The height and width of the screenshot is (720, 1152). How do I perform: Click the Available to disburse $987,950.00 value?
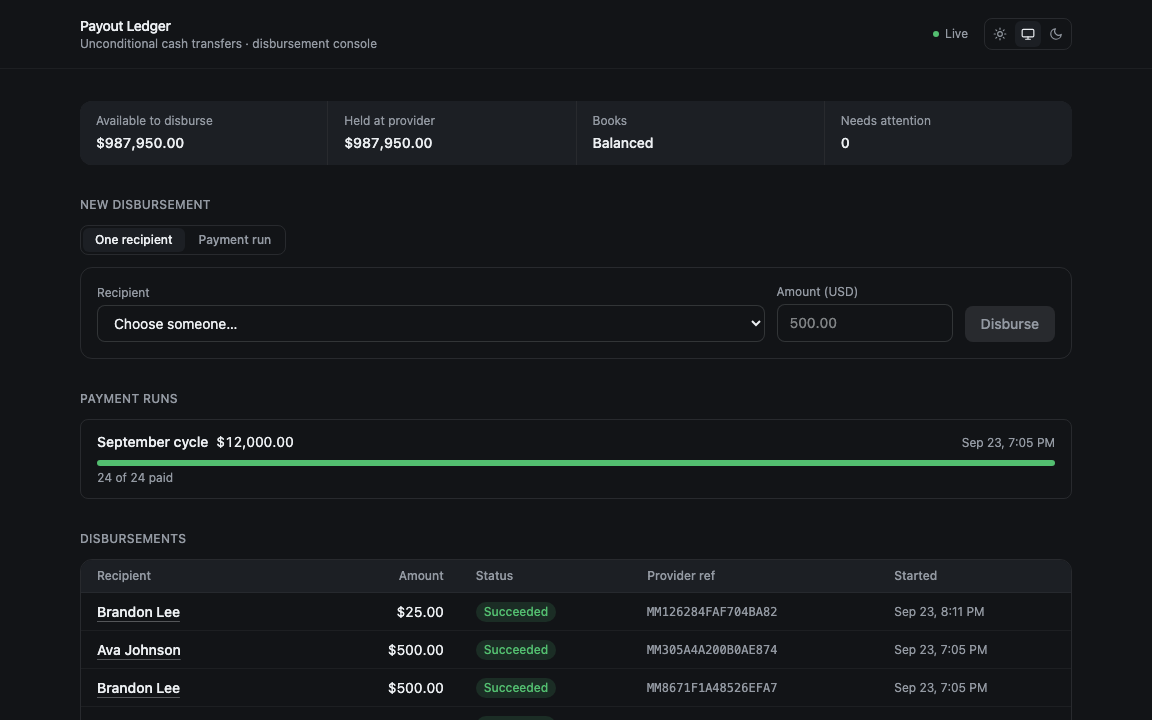tap(140, 143)
